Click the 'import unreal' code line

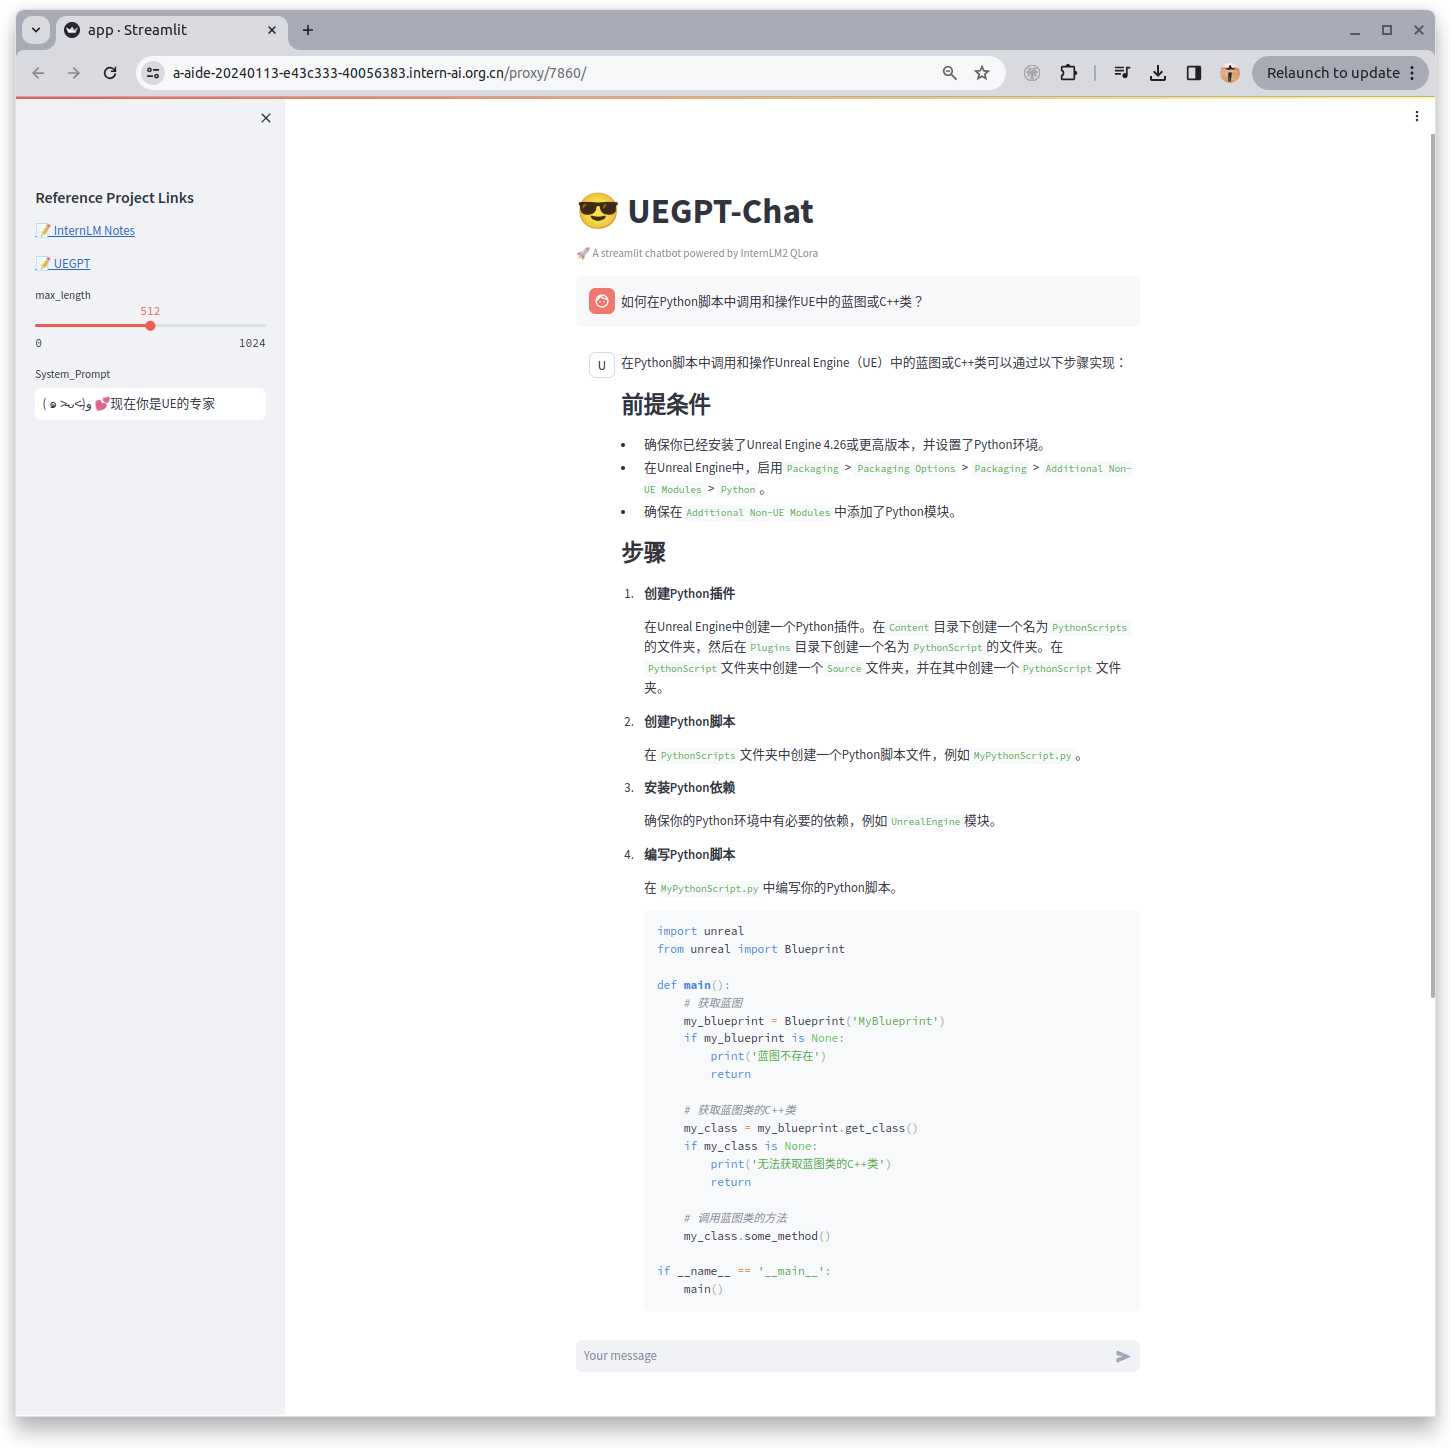[x=700, y=931]
